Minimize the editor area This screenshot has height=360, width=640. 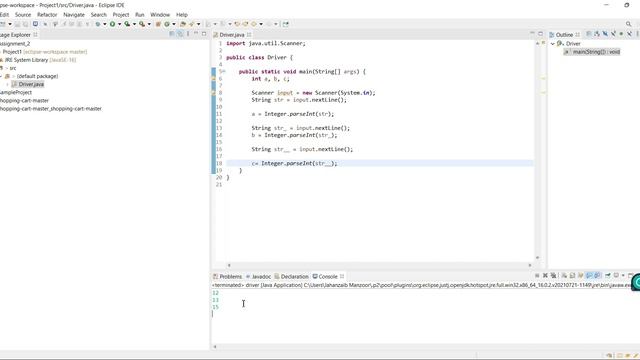point(532,34)
